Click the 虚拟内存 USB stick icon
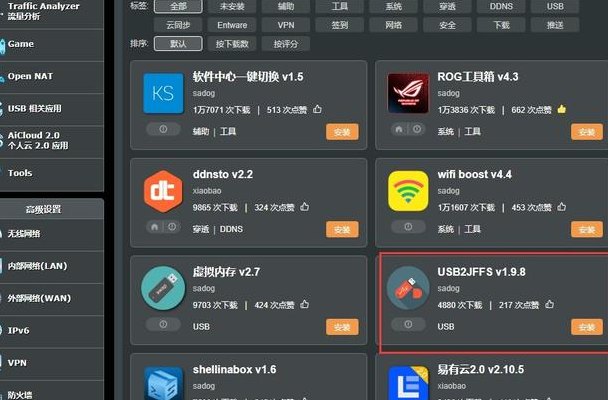608x400 pixels. tap(163, 288)
